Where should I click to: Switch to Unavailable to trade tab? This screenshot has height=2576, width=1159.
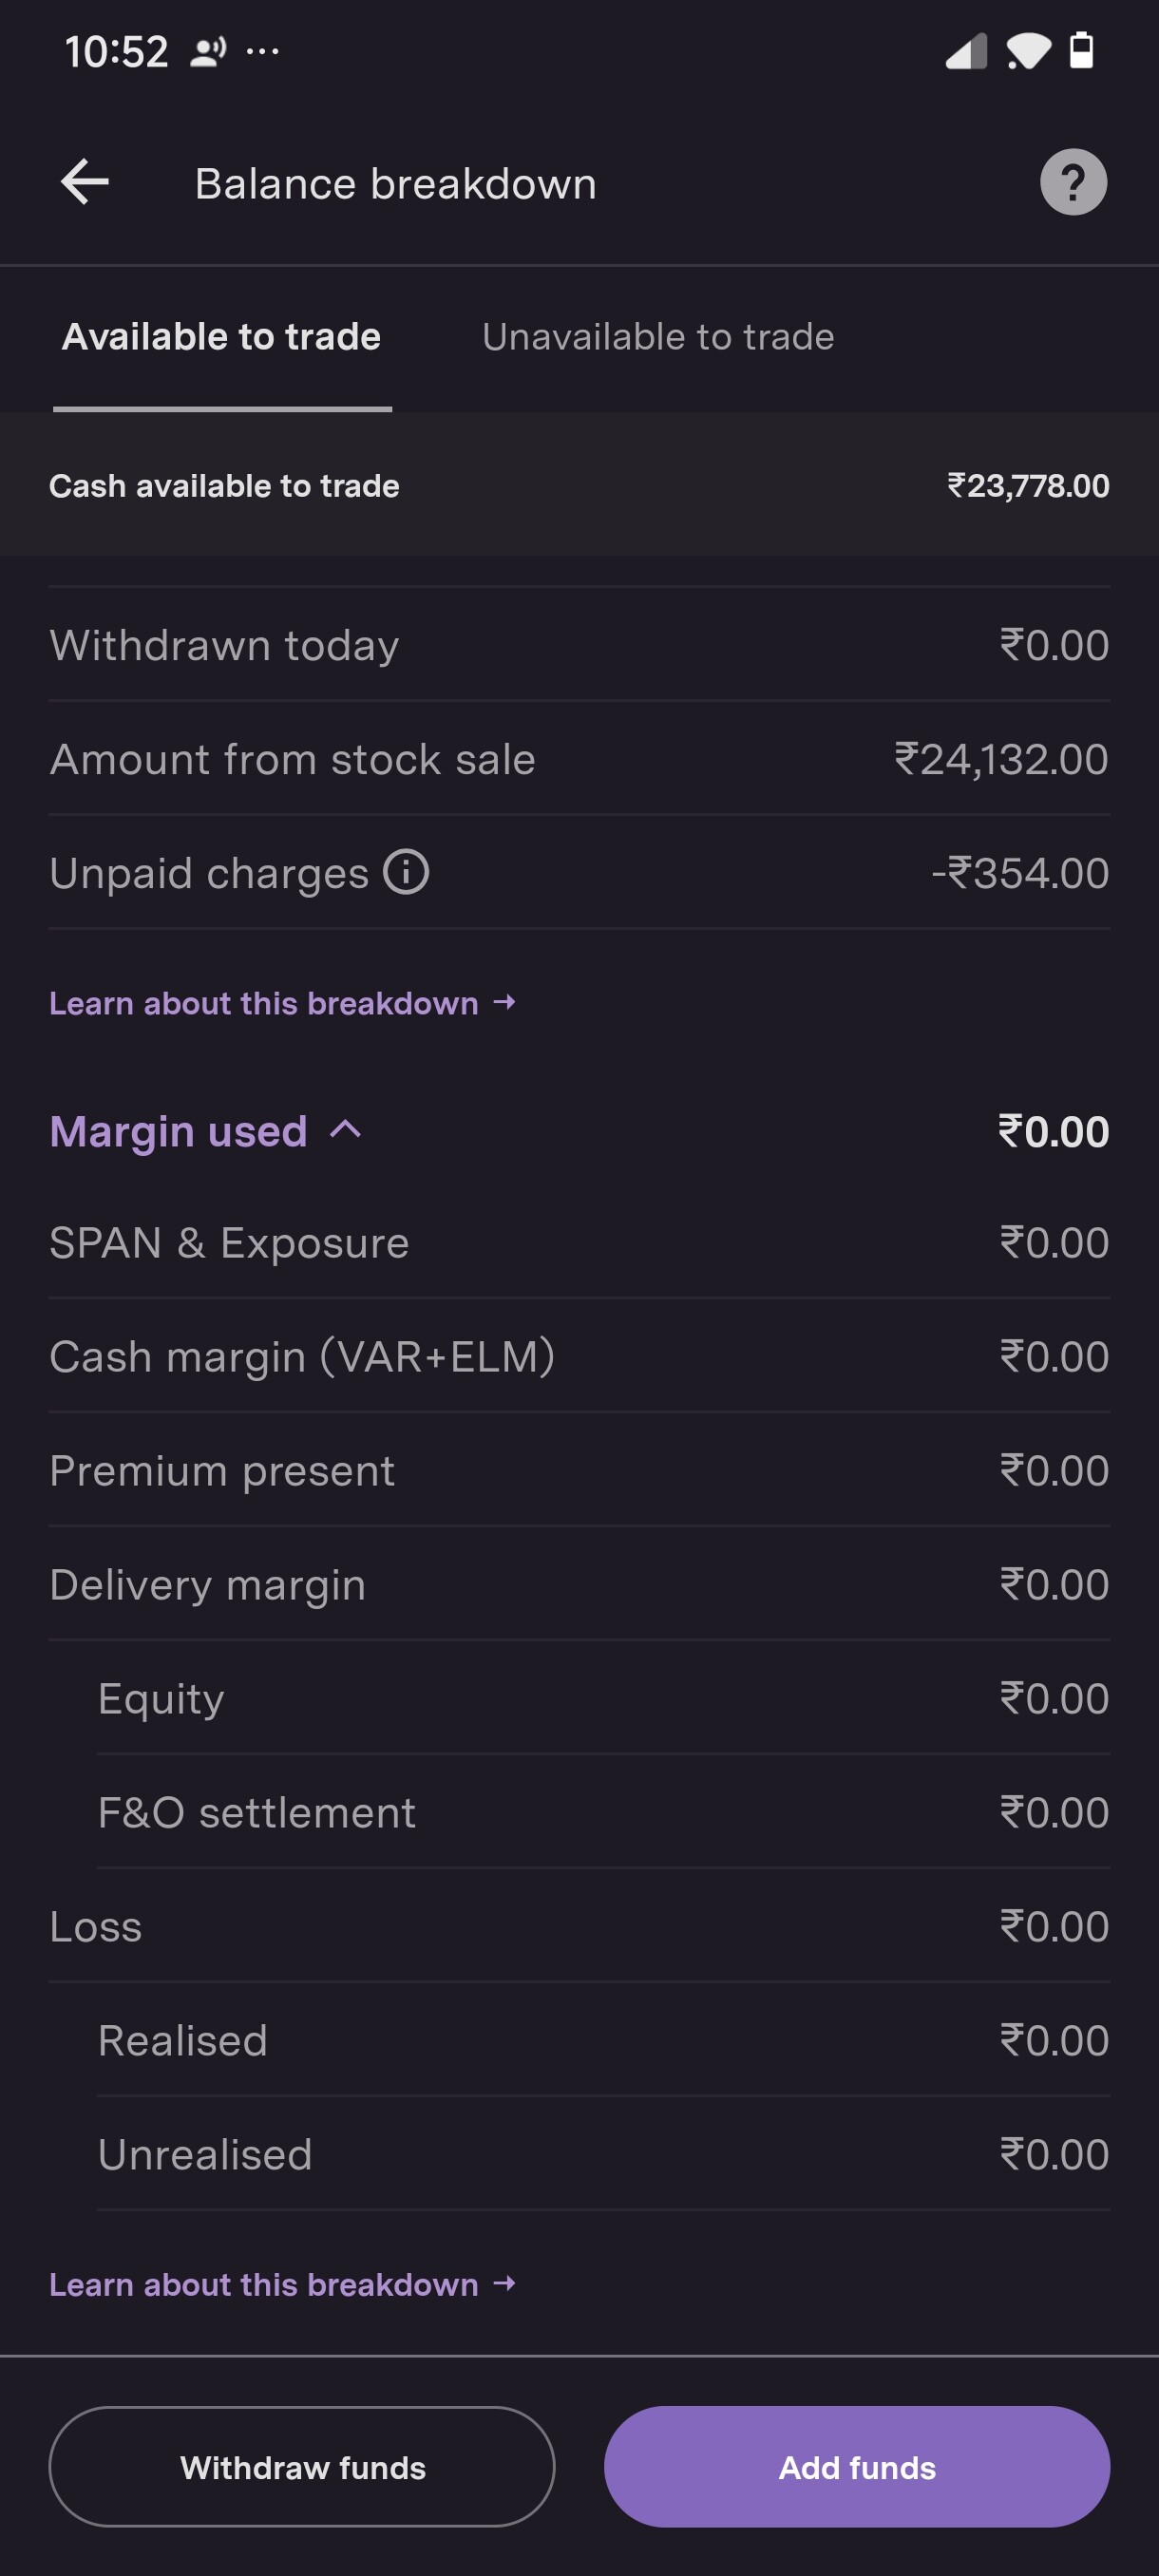[x=658, y=337]
